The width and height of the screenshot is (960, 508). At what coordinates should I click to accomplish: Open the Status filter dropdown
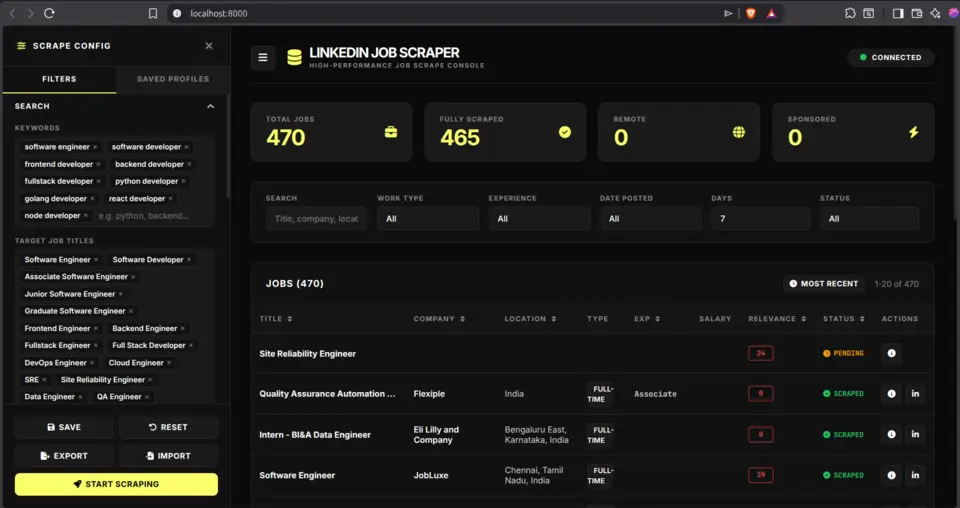point(869,219)
